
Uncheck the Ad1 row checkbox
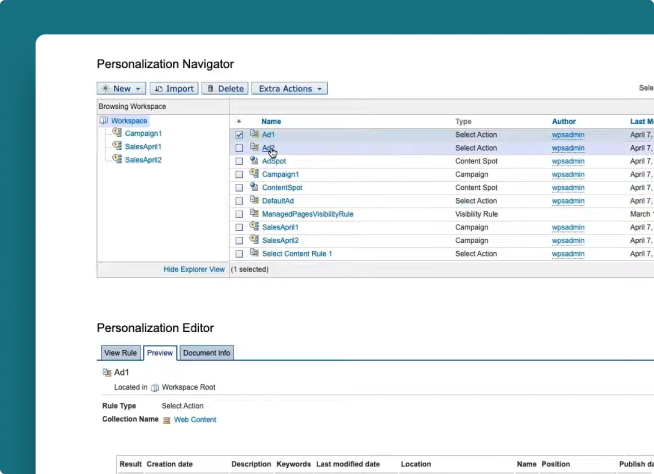[239, 135]
